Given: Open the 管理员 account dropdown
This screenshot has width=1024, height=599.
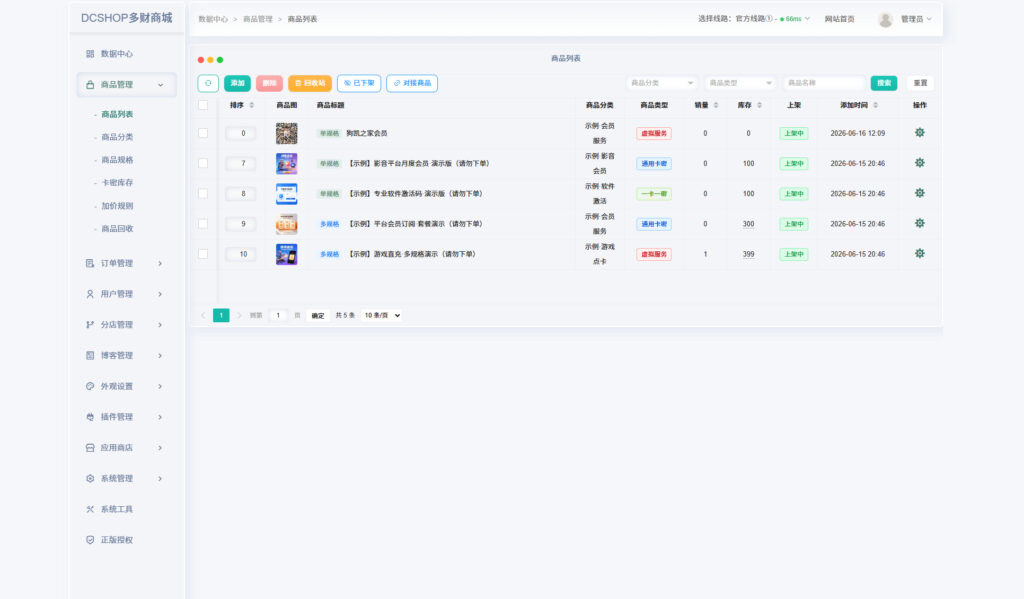Looking at the screenshot, I should [916, 20].
